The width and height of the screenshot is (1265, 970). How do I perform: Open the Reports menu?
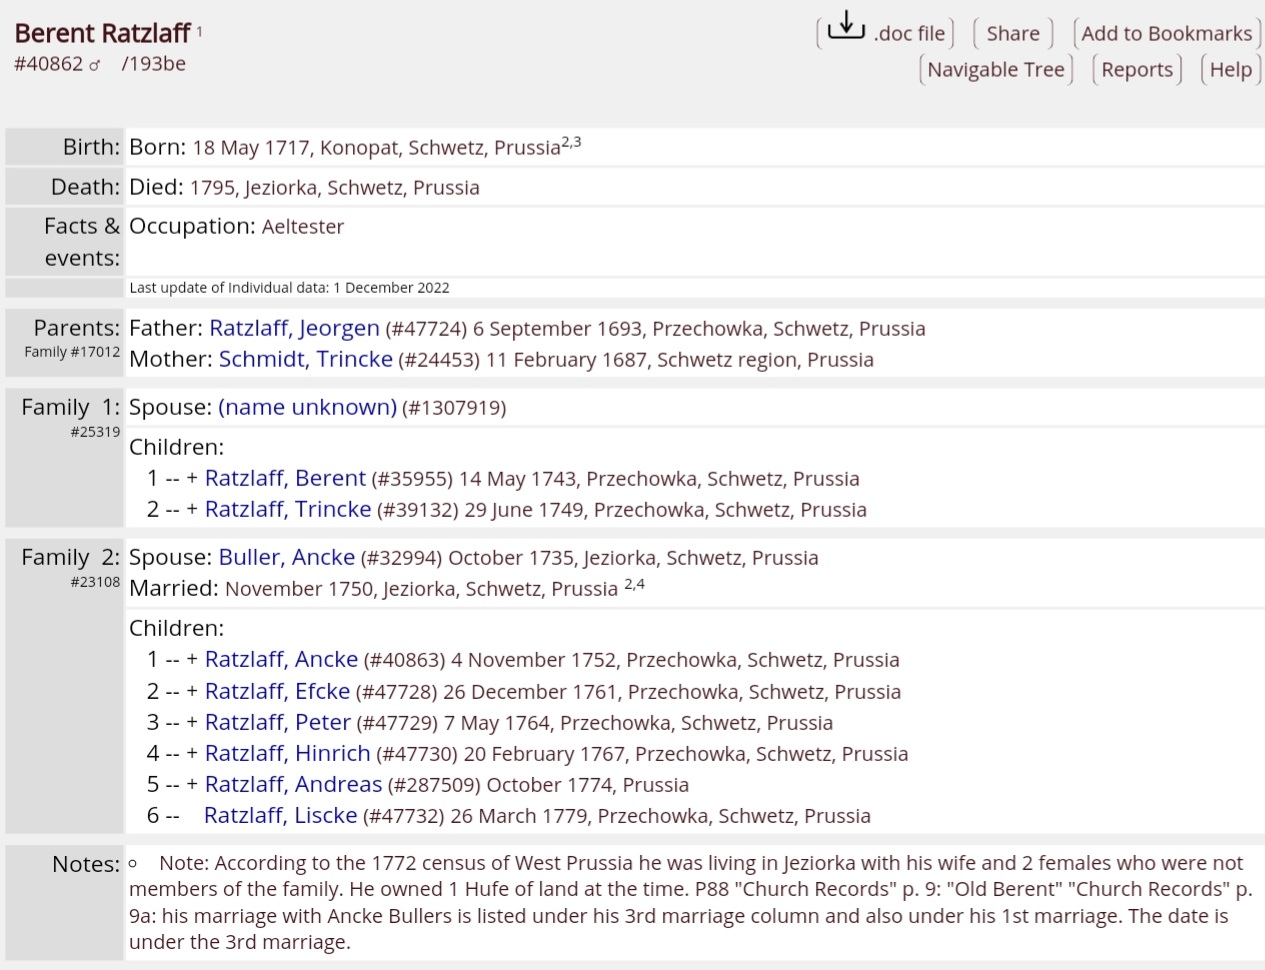pyautogui.click(x=1137, y=70)
